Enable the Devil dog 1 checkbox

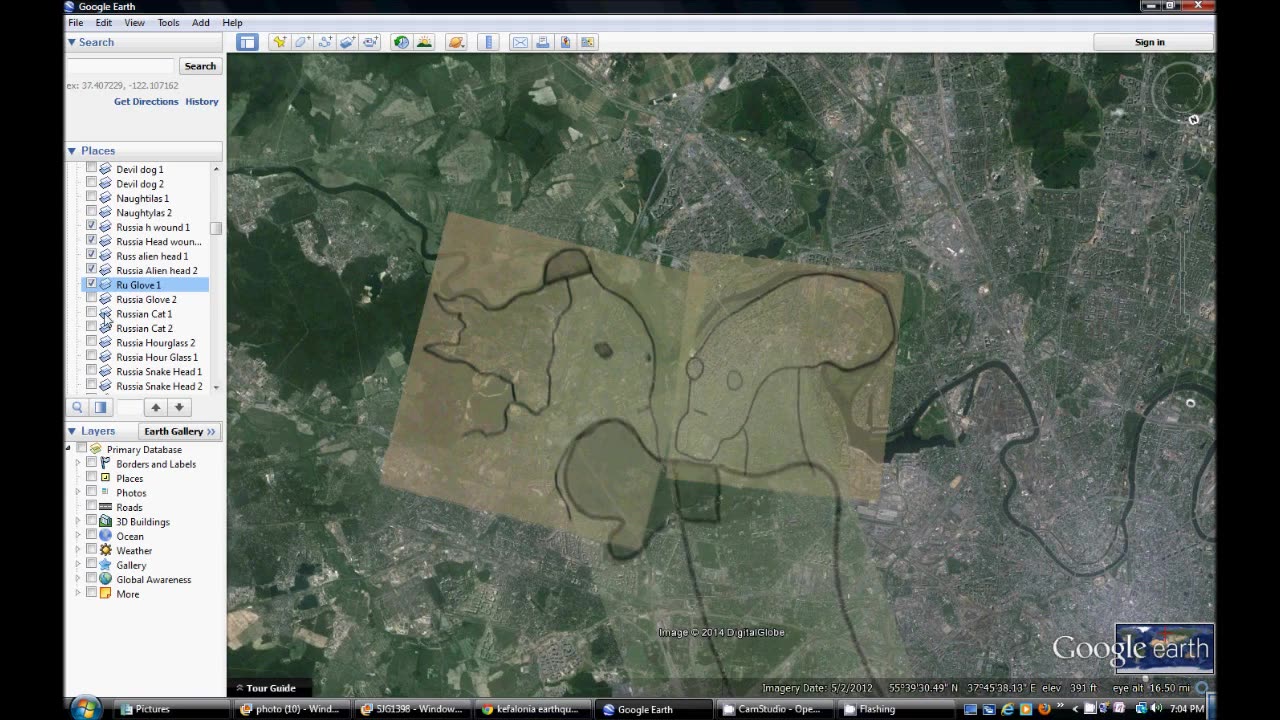pos(91,169)
